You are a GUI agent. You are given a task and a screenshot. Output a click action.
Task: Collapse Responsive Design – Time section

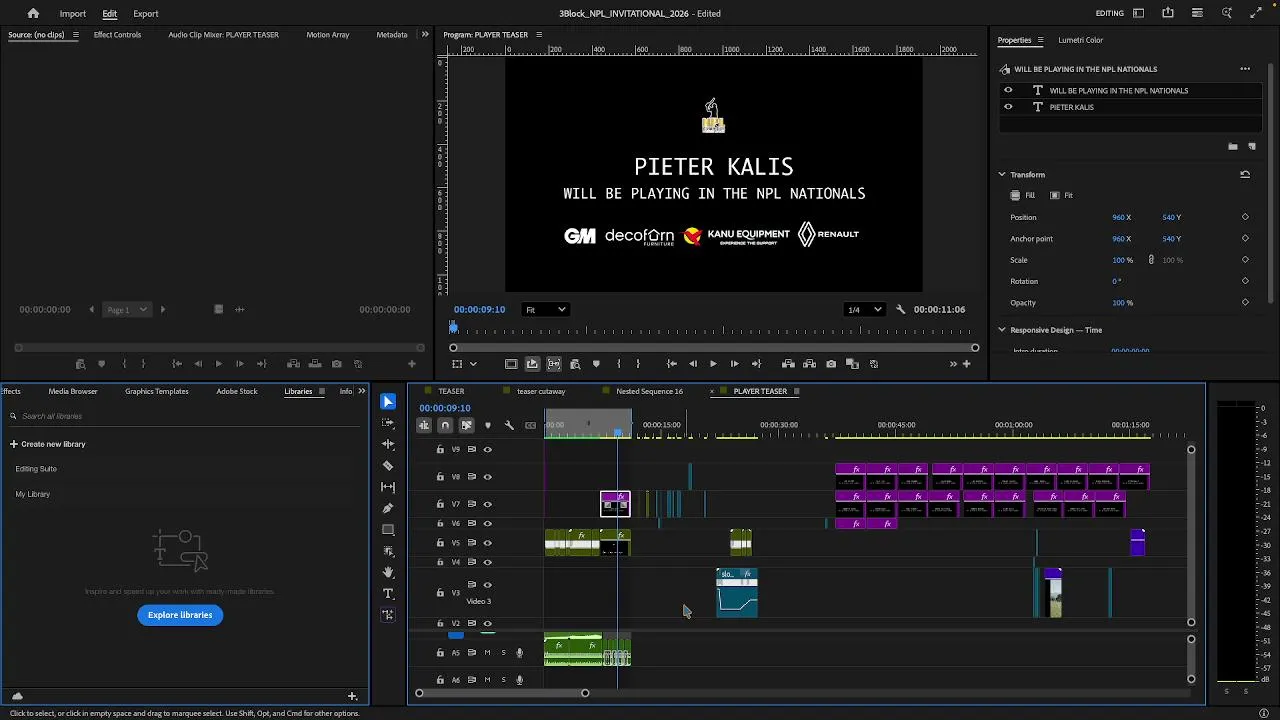(x=1002, y=330)
